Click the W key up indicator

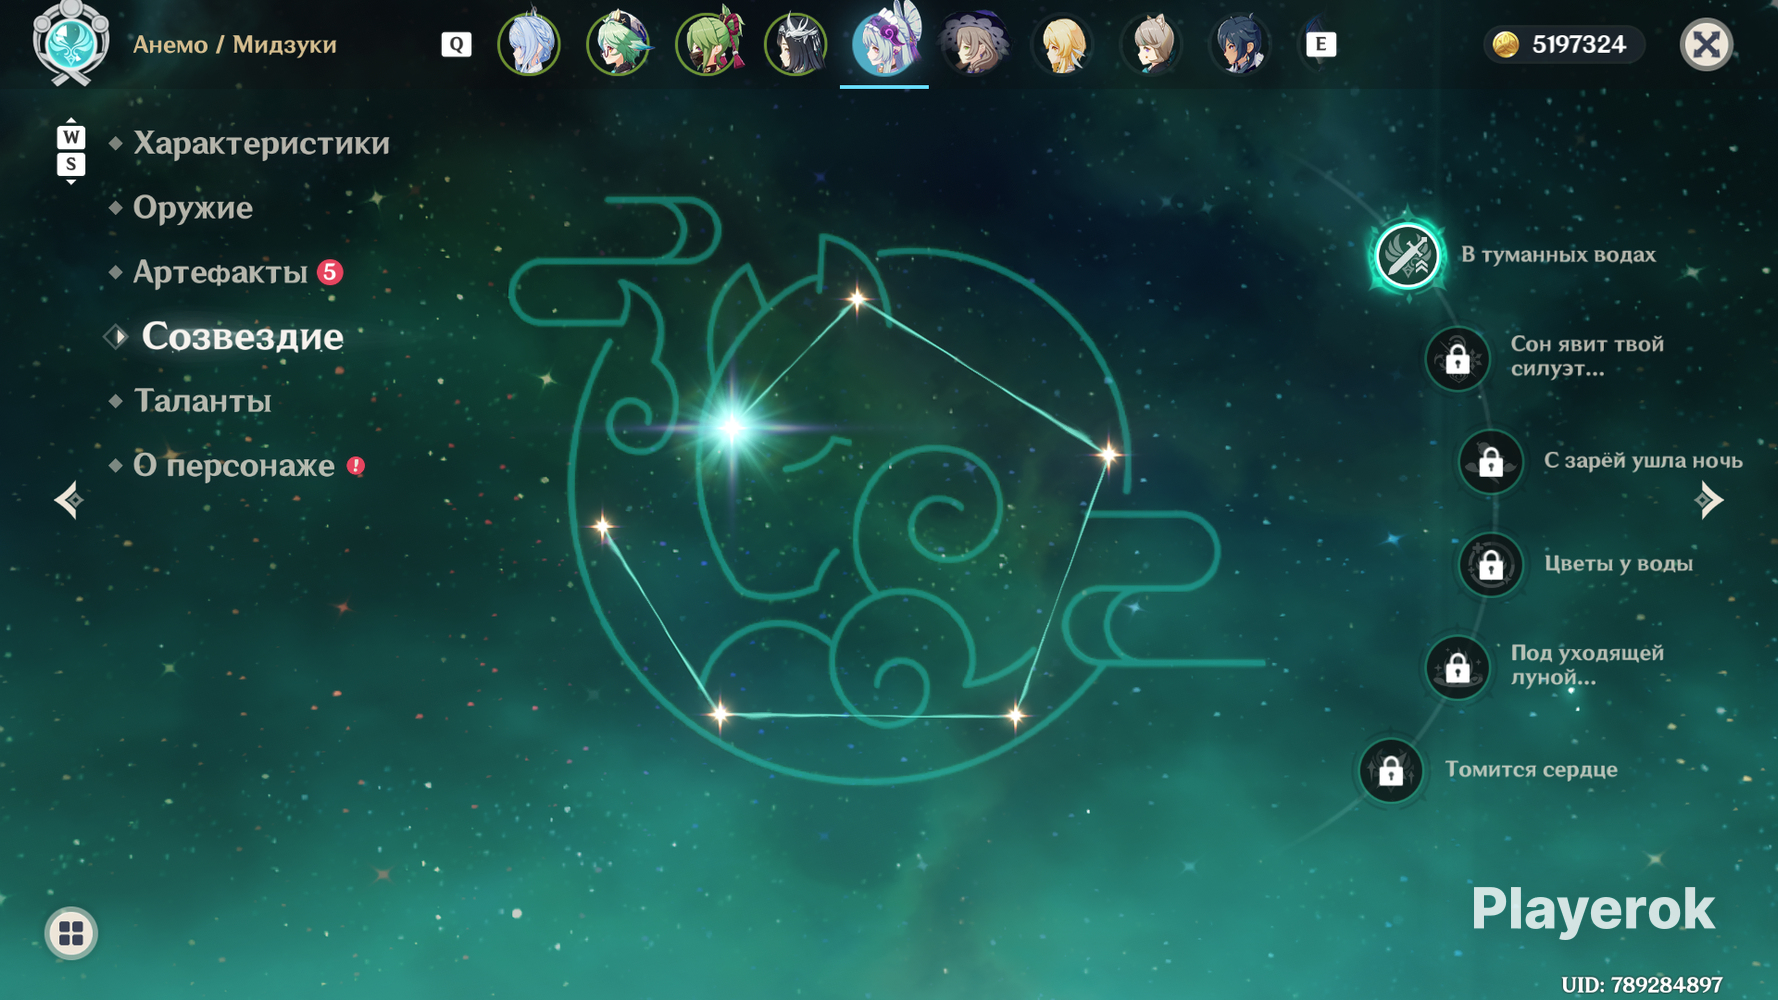tap(71, 137)
